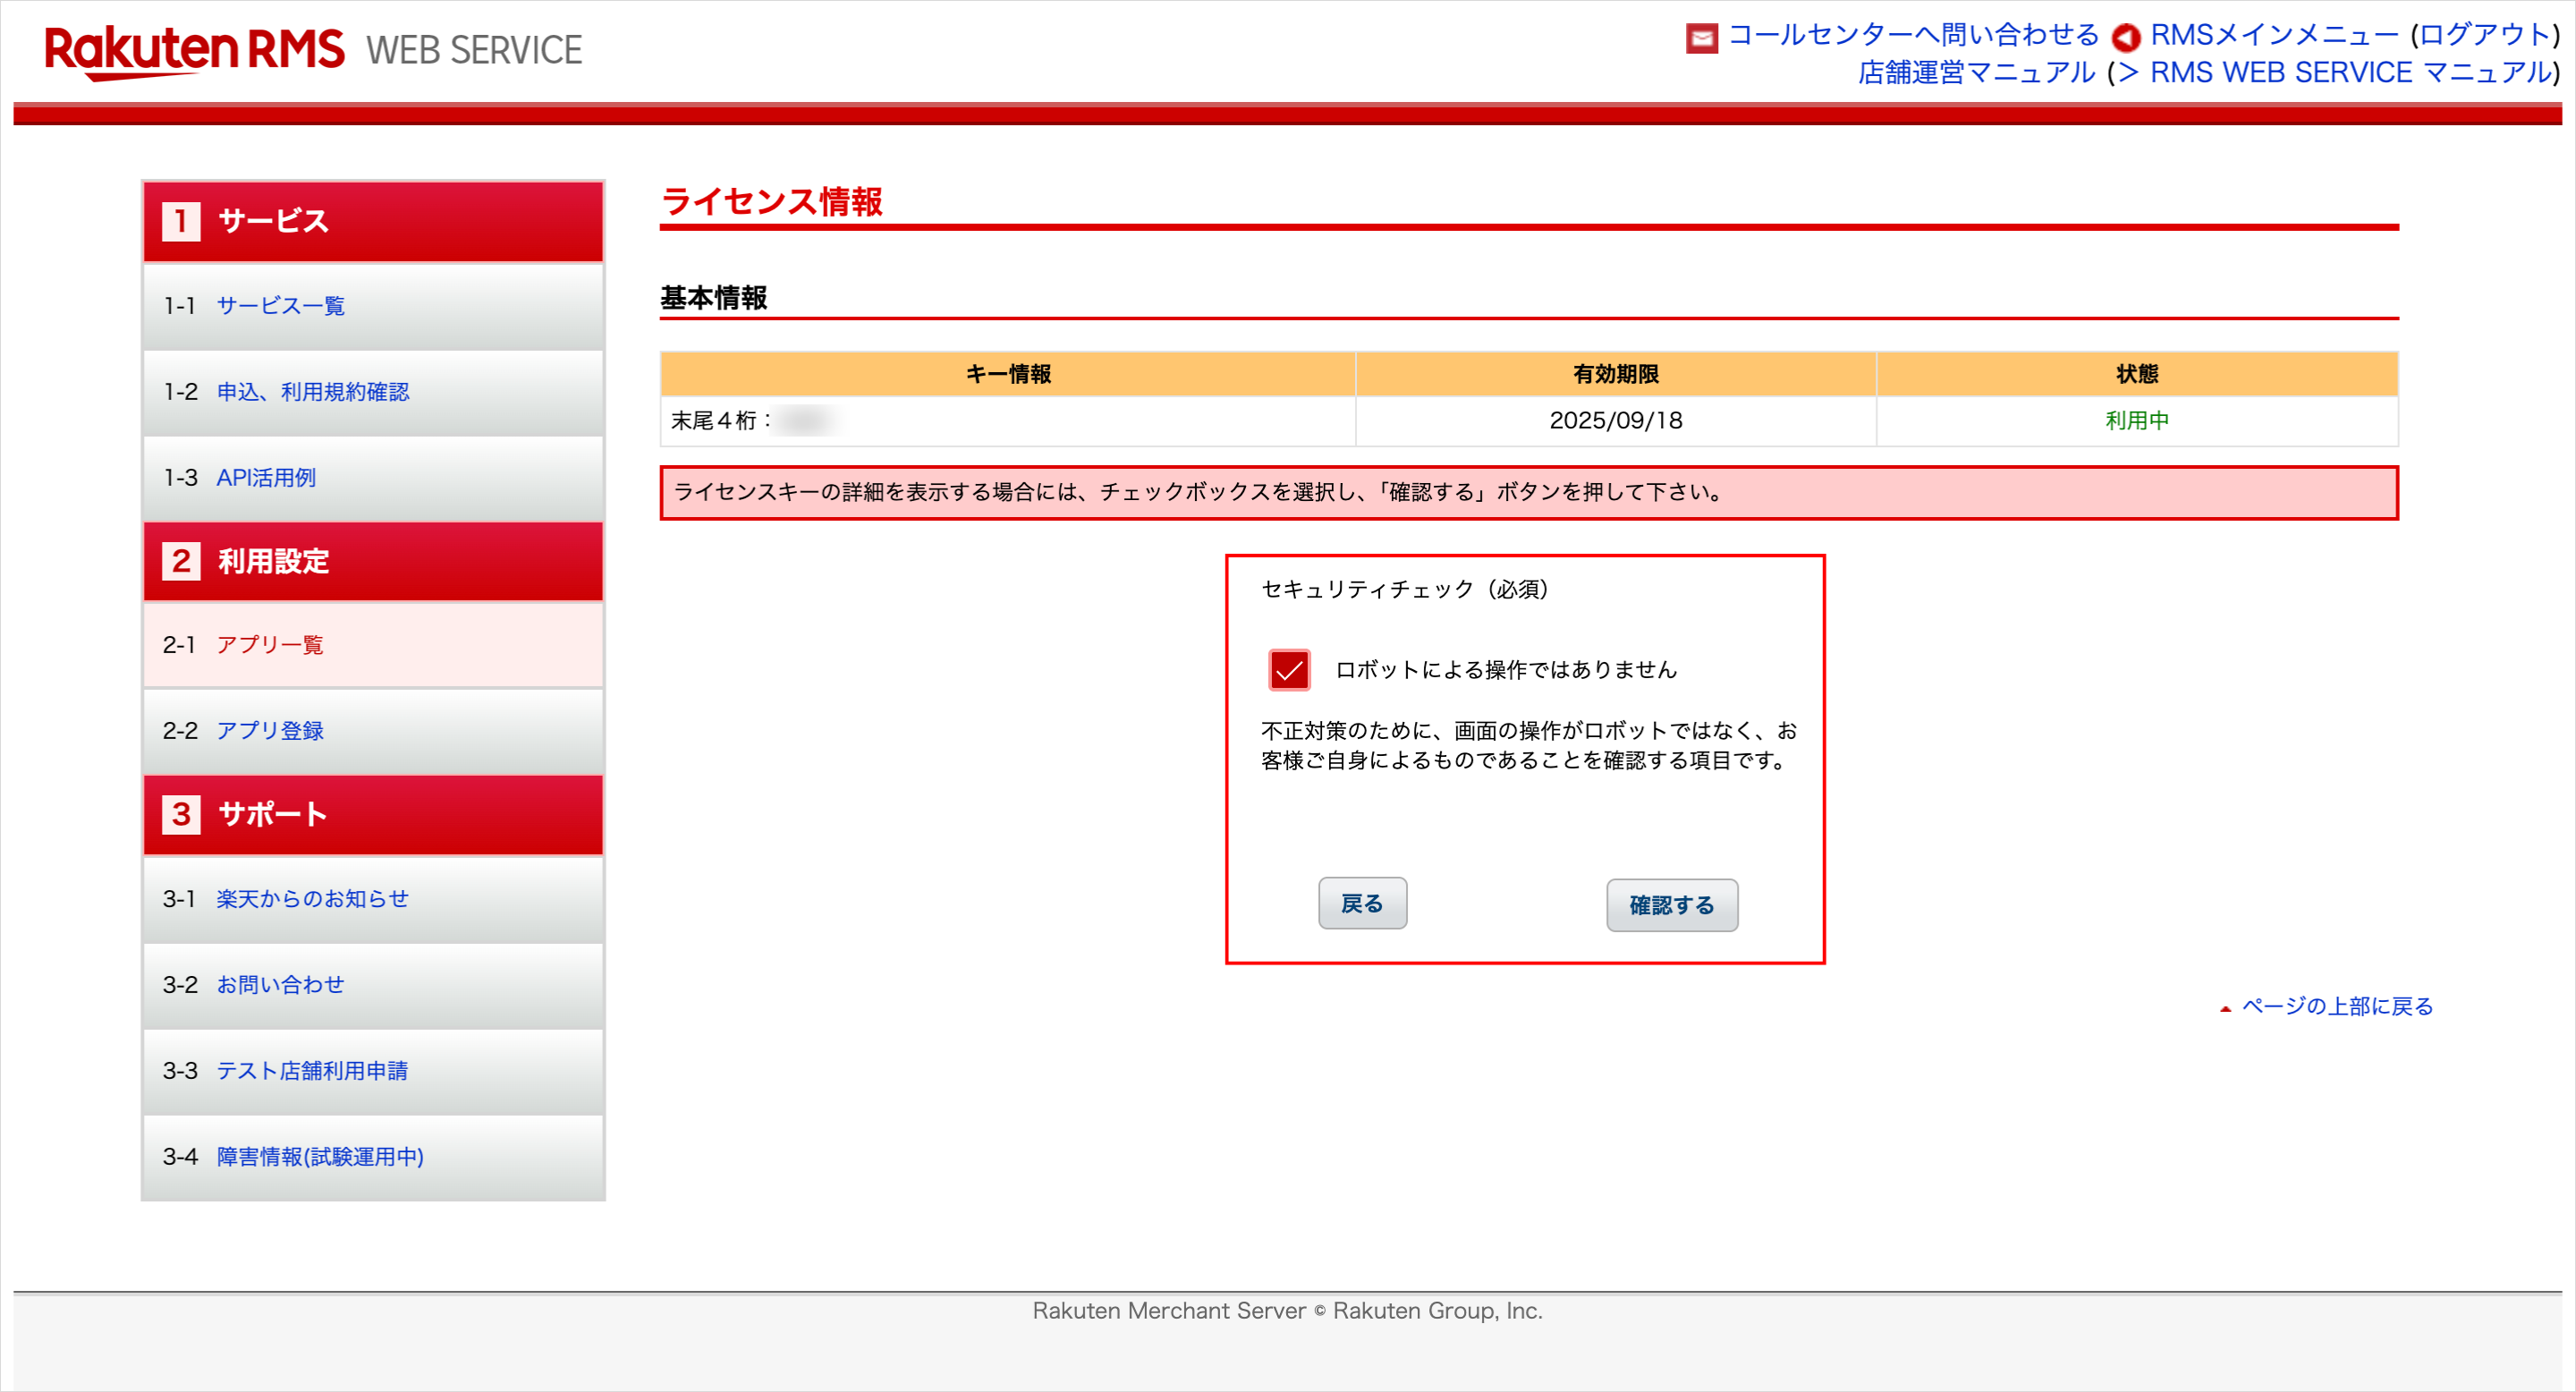Click the Rakuten Merchant Server footer text
This screenshot has height=1392, width=2576.
point(1287,1311)
